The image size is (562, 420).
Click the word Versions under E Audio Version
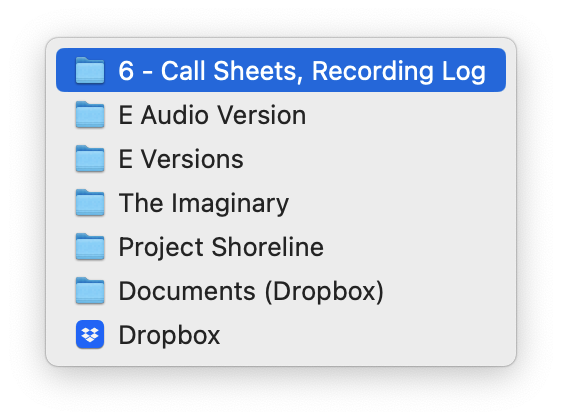(192, 159)
